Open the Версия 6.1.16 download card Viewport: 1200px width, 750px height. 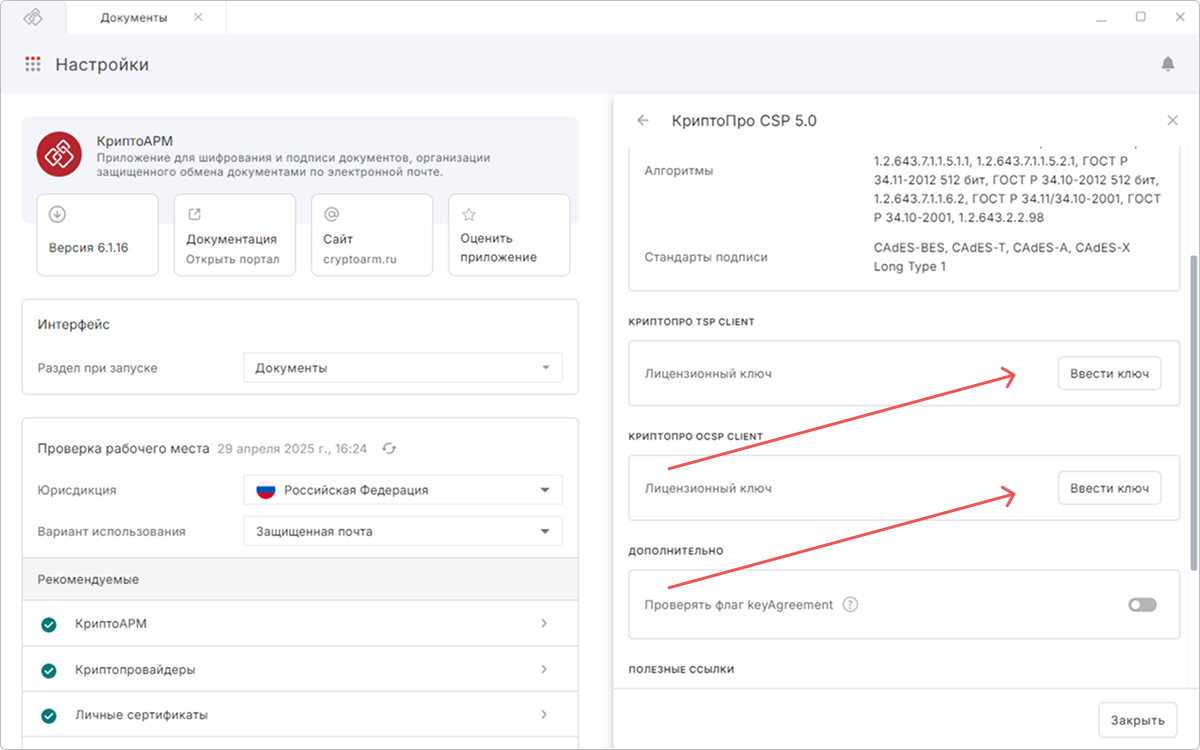[x=97, y=235]
